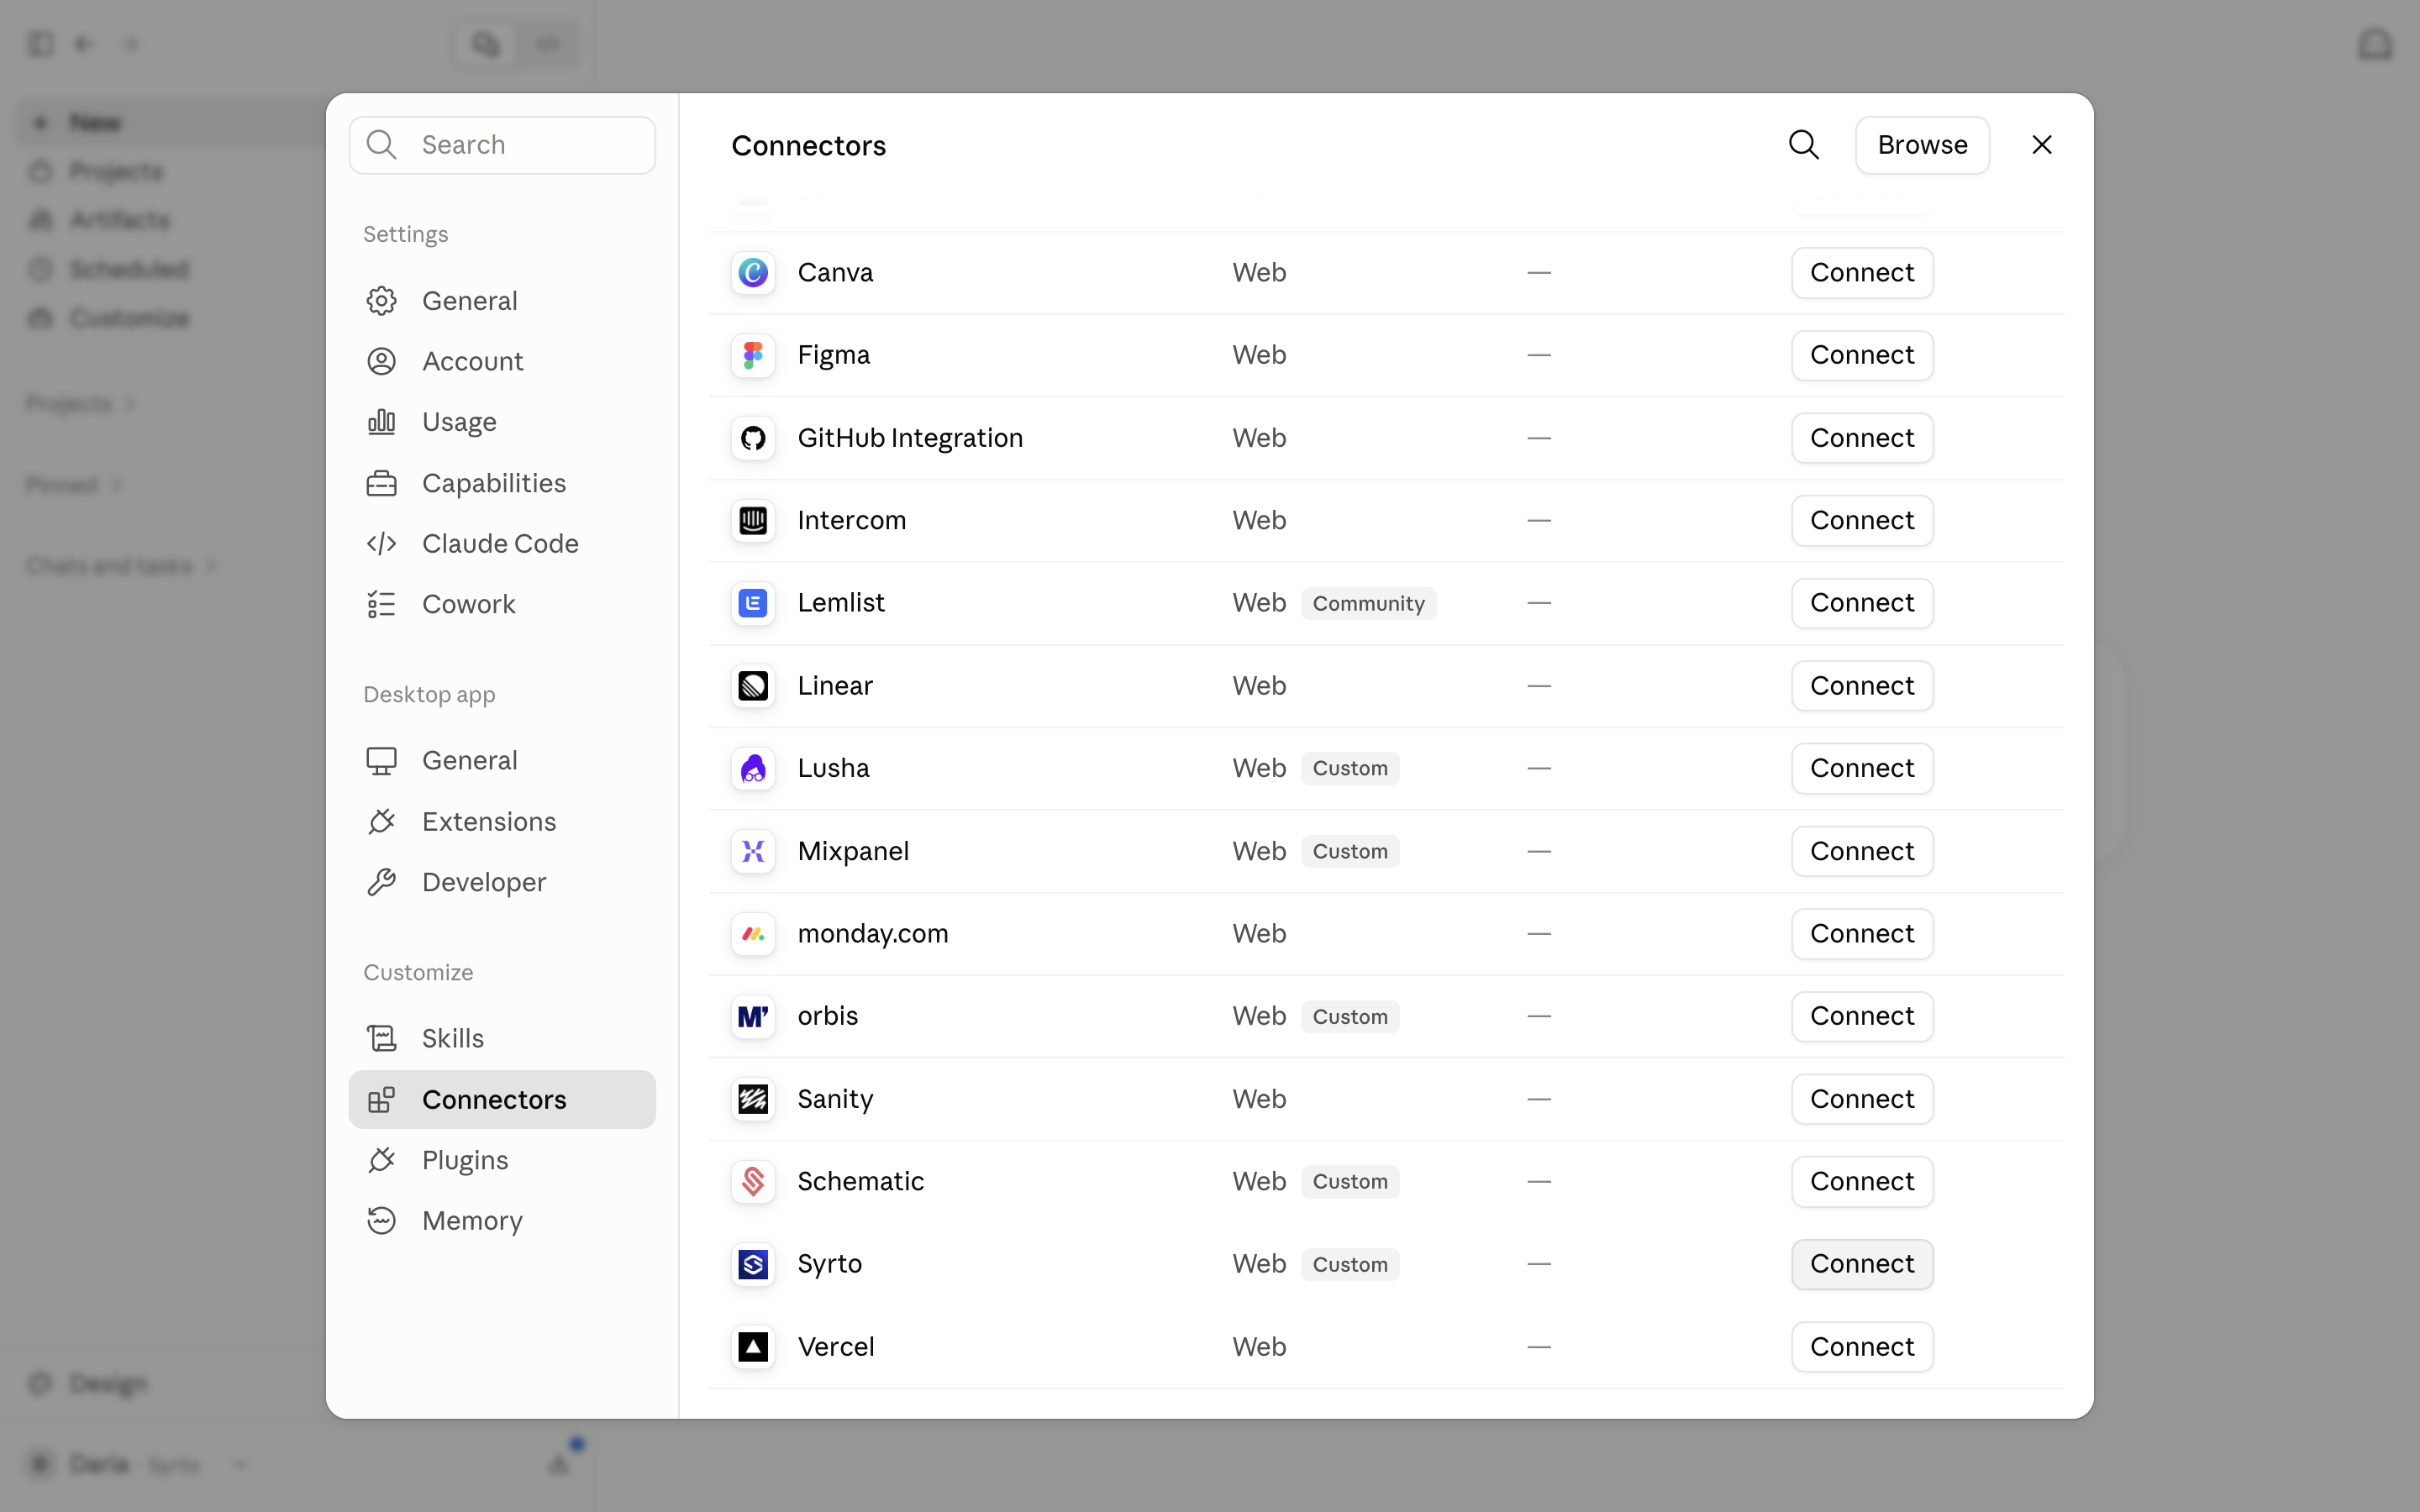This screenshot has width=2420, height=1512.
Task: Connect the orbis connector
Action: 1862,1016
